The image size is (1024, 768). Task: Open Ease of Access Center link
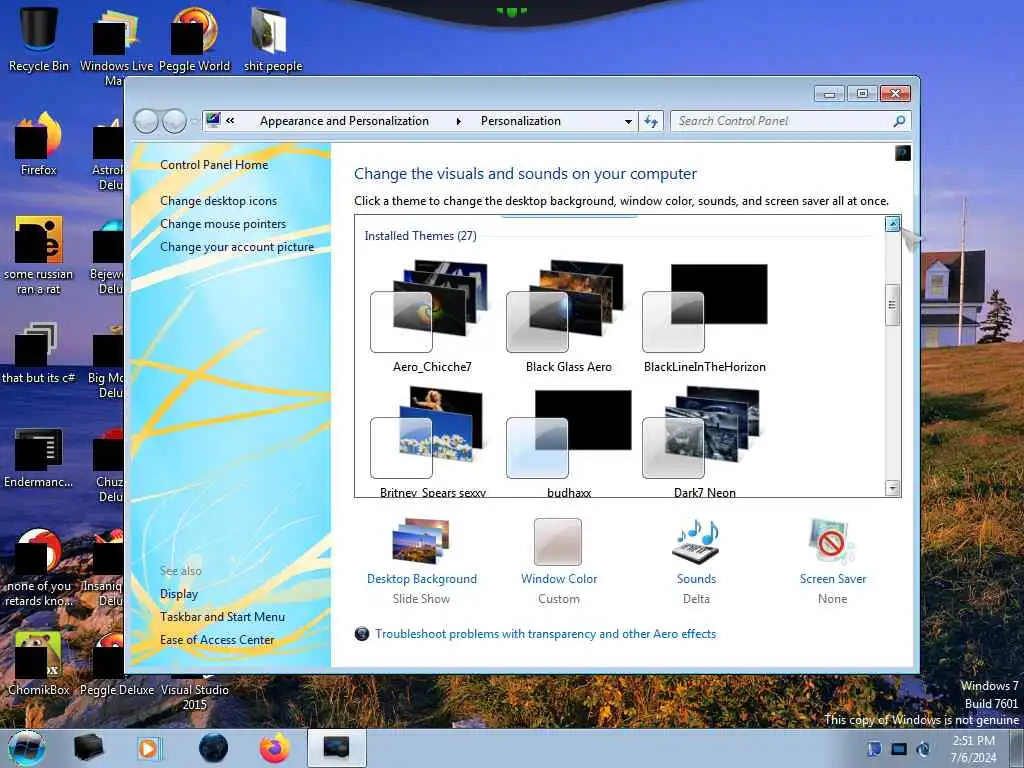(217, 640)
